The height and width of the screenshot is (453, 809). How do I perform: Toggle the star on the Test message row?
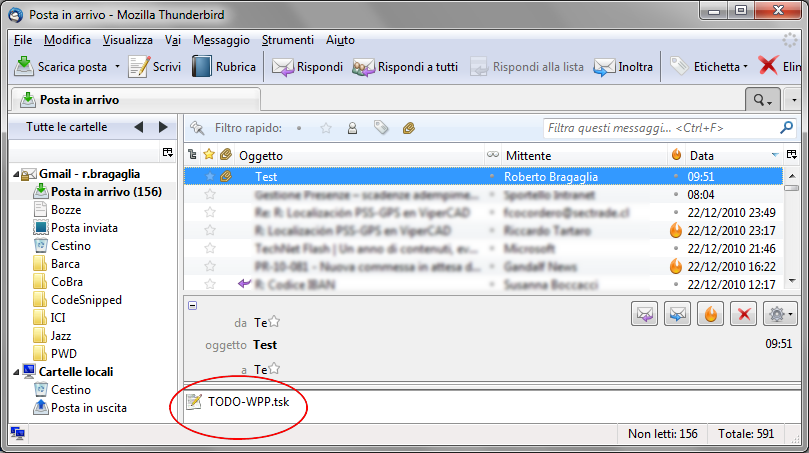209,176
